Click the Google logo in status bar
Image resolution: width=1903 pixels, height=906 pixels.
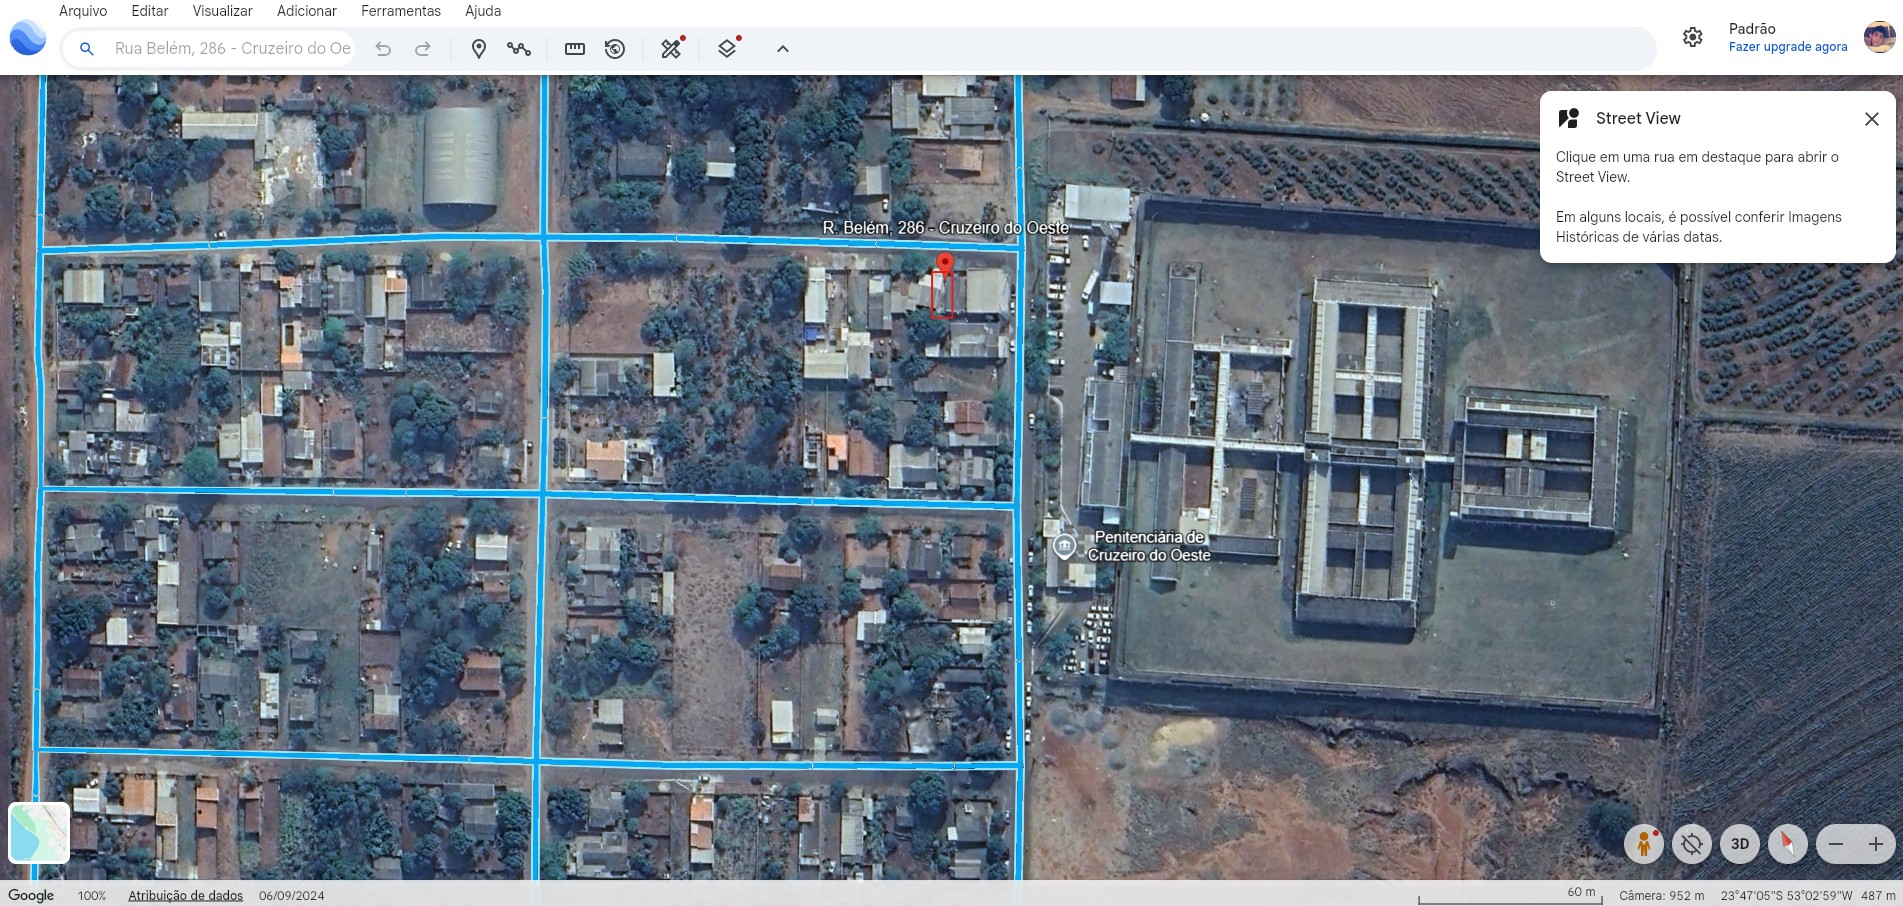point(31,895)
